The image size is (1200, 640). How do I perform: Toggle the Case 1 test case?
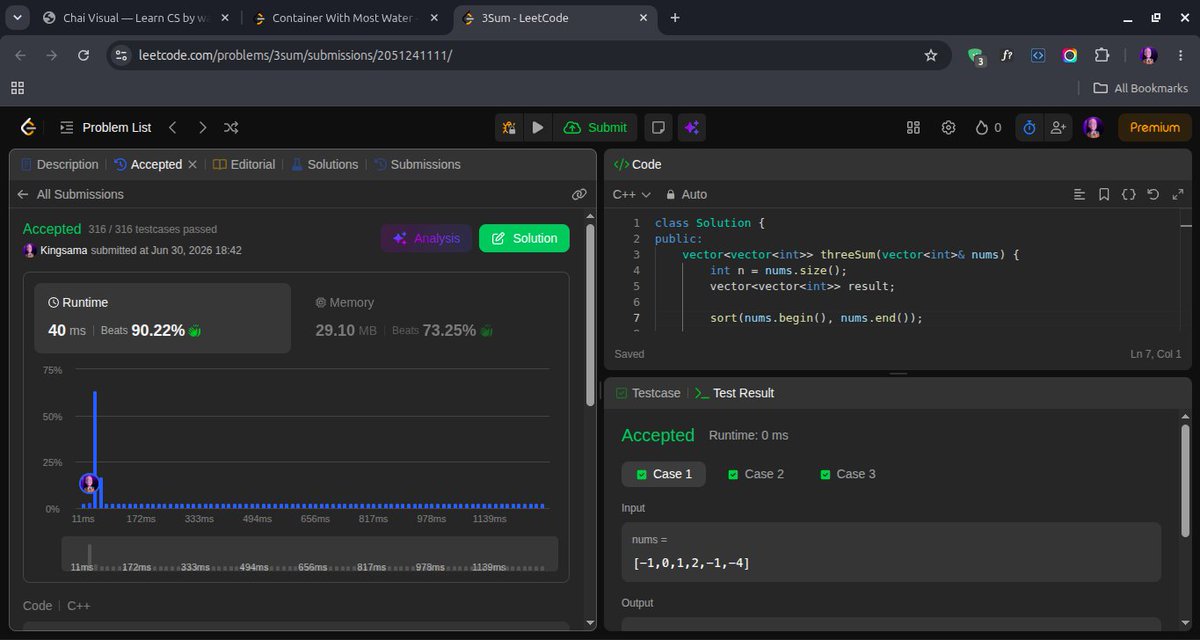[x=663, y=474]
